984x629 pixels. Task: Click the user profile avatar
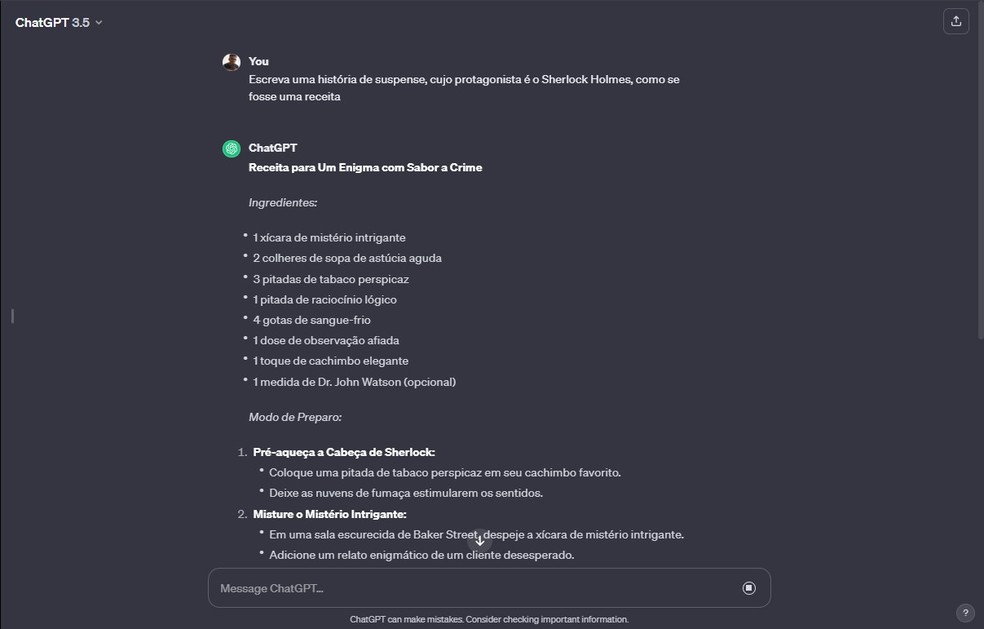pyautogui.click(x=232, y=62)
